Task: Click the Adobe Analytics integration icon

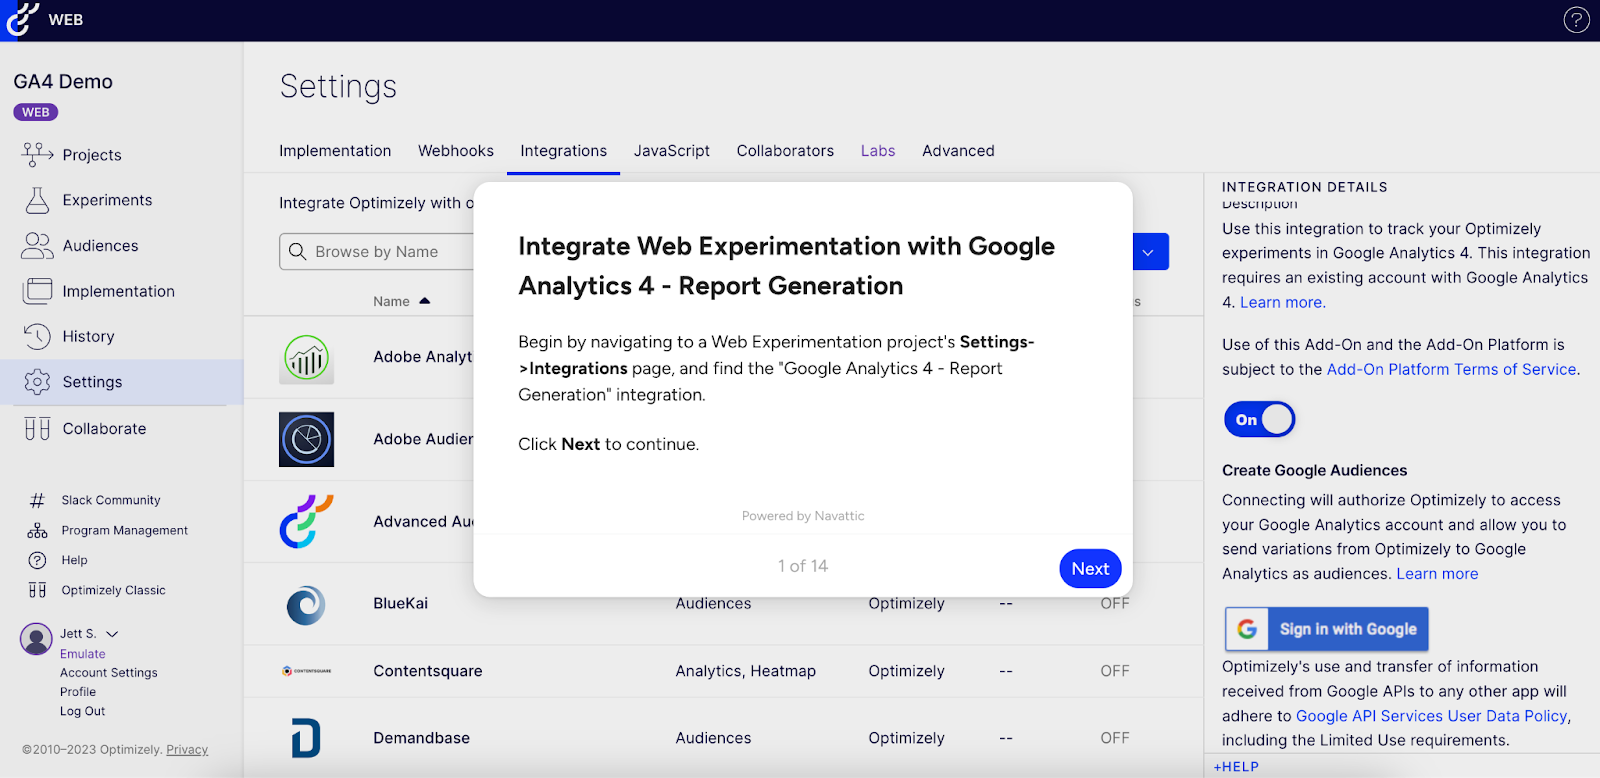Action: pyautogui.click(x=306, y=358)
